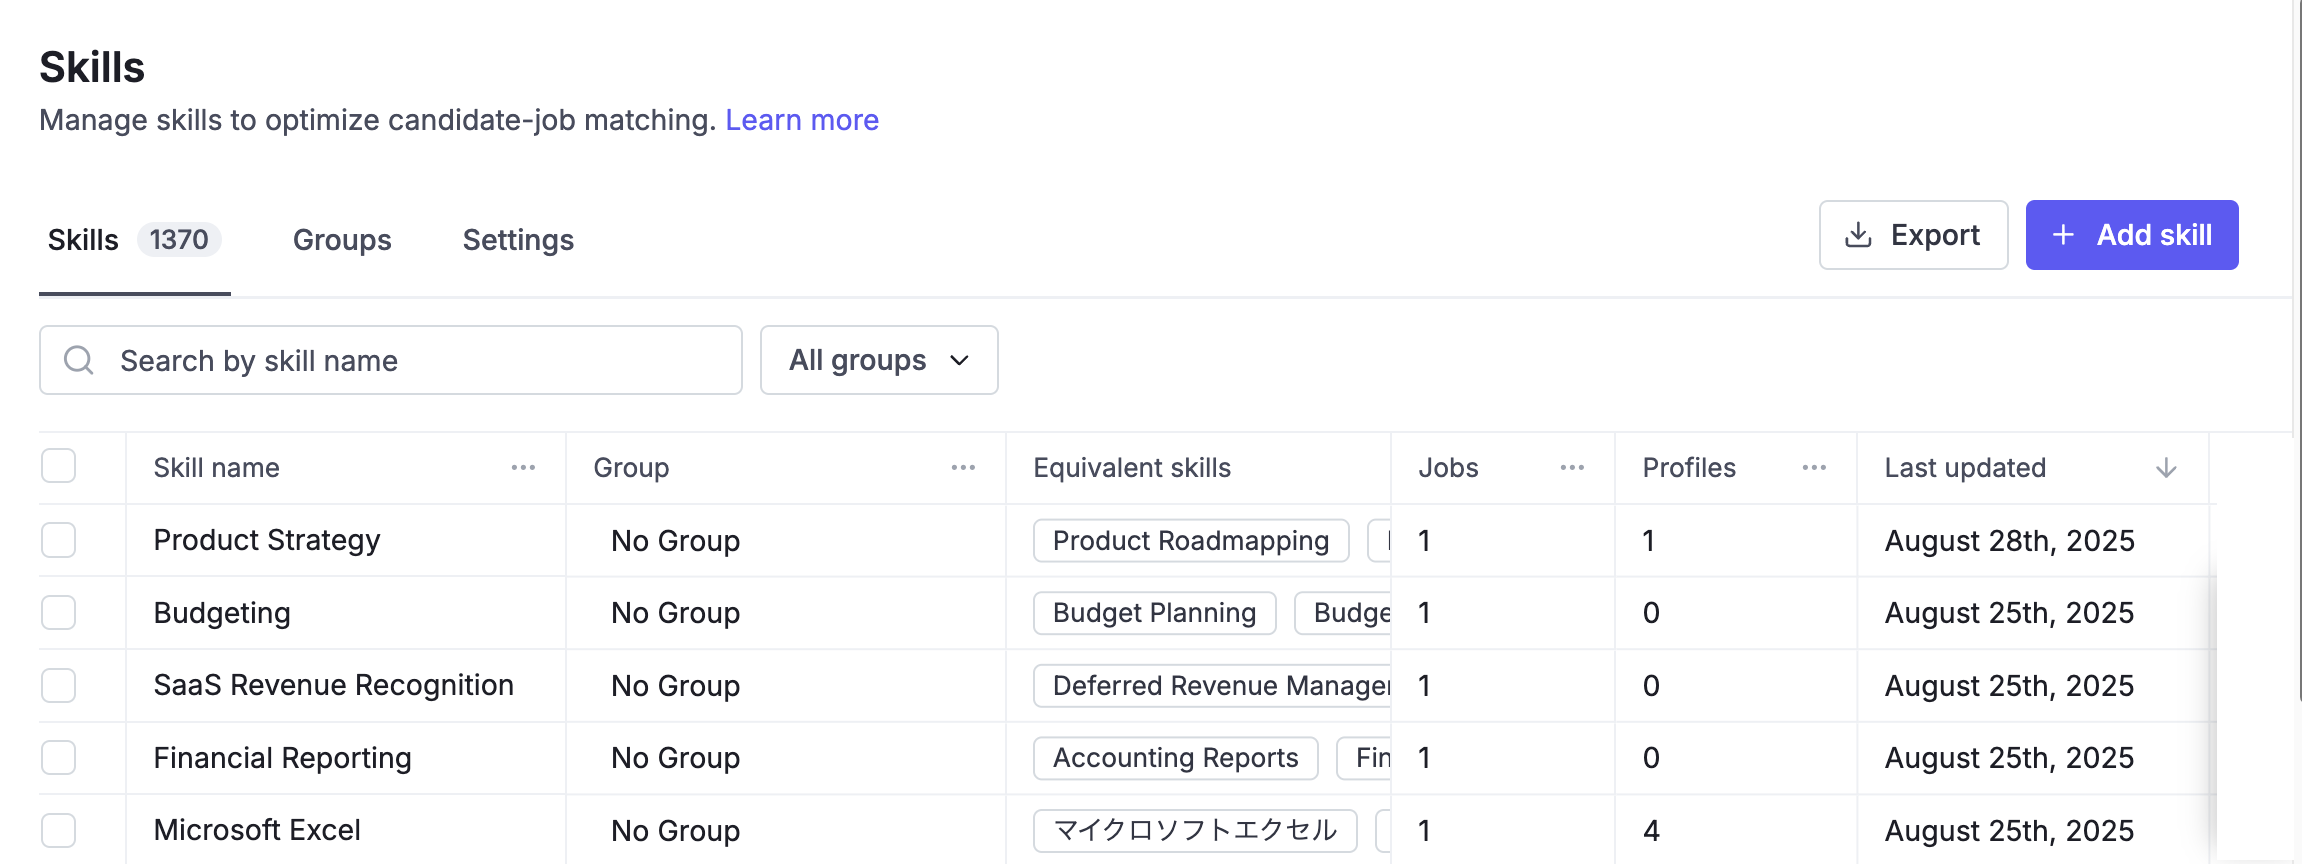Viewport: 2302px width, 864px height.
Task: Click the search magnifier icon
Action: point(78,360)
